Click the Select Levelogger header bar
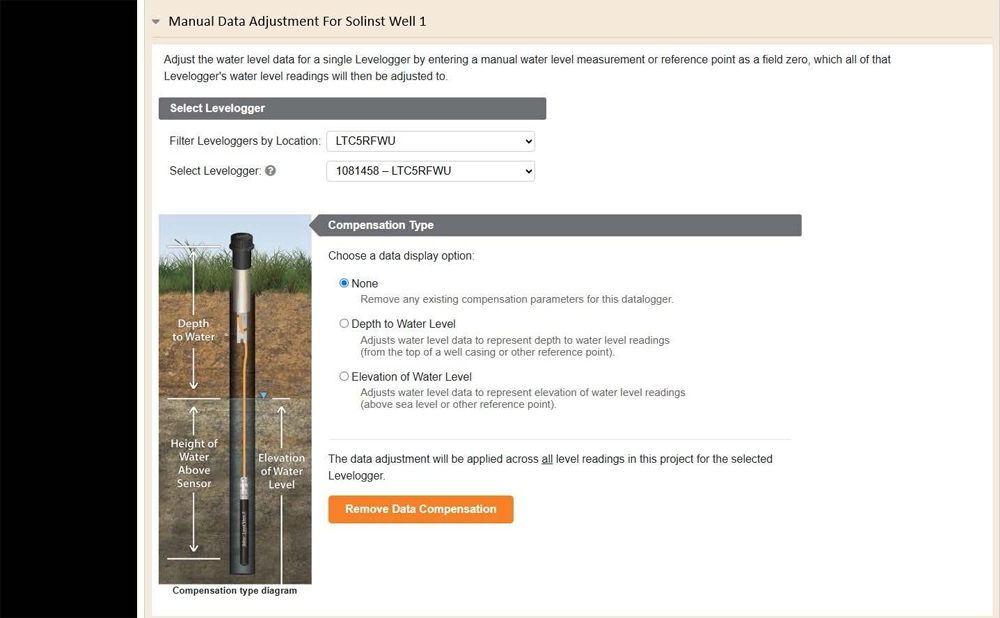This screenshot has height=618, width=1000. click(352, 108)
